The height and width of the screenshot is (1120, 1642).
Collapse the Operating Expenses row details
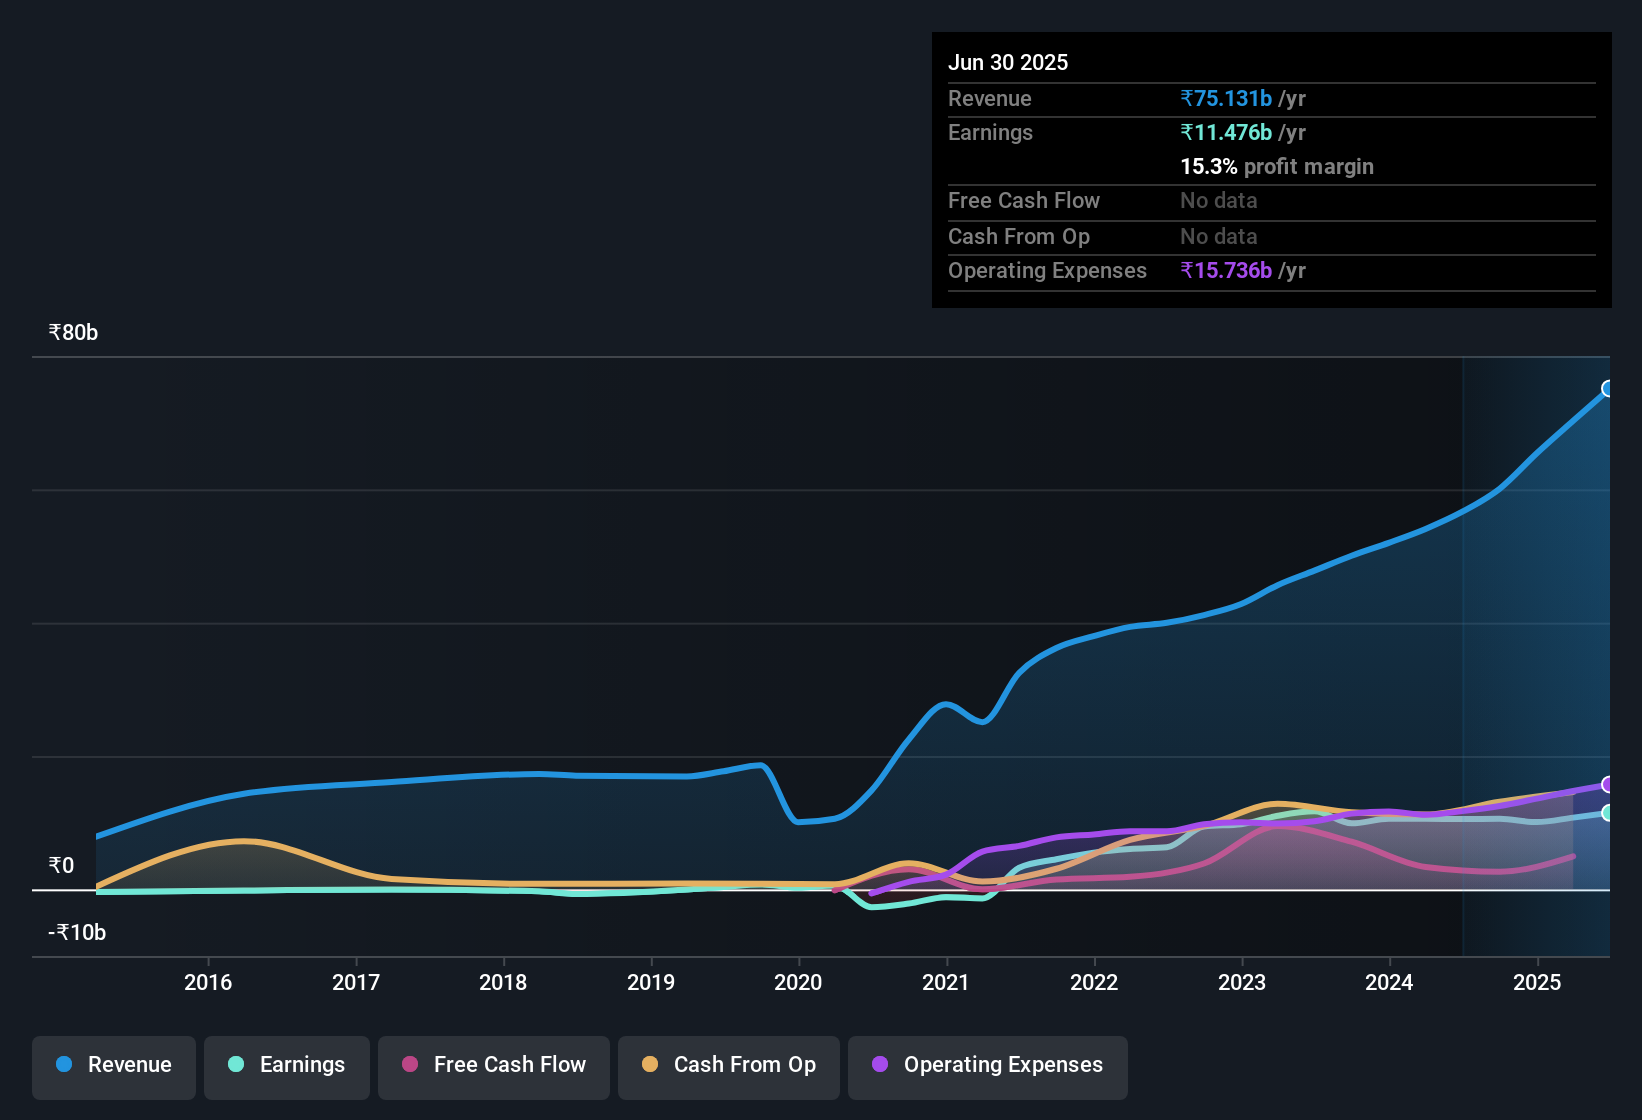(x=1047, y=270)
